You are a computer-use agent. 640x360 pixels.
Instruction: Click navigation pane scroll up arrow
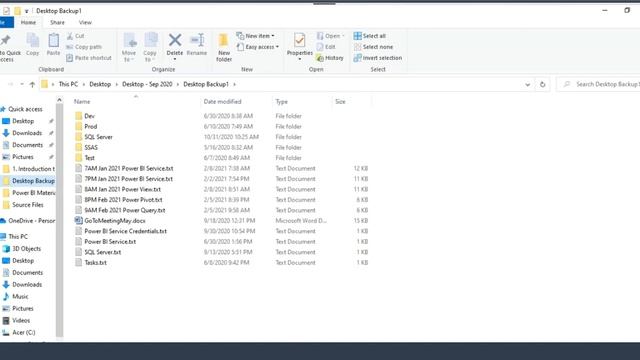[x=59, y=100]
